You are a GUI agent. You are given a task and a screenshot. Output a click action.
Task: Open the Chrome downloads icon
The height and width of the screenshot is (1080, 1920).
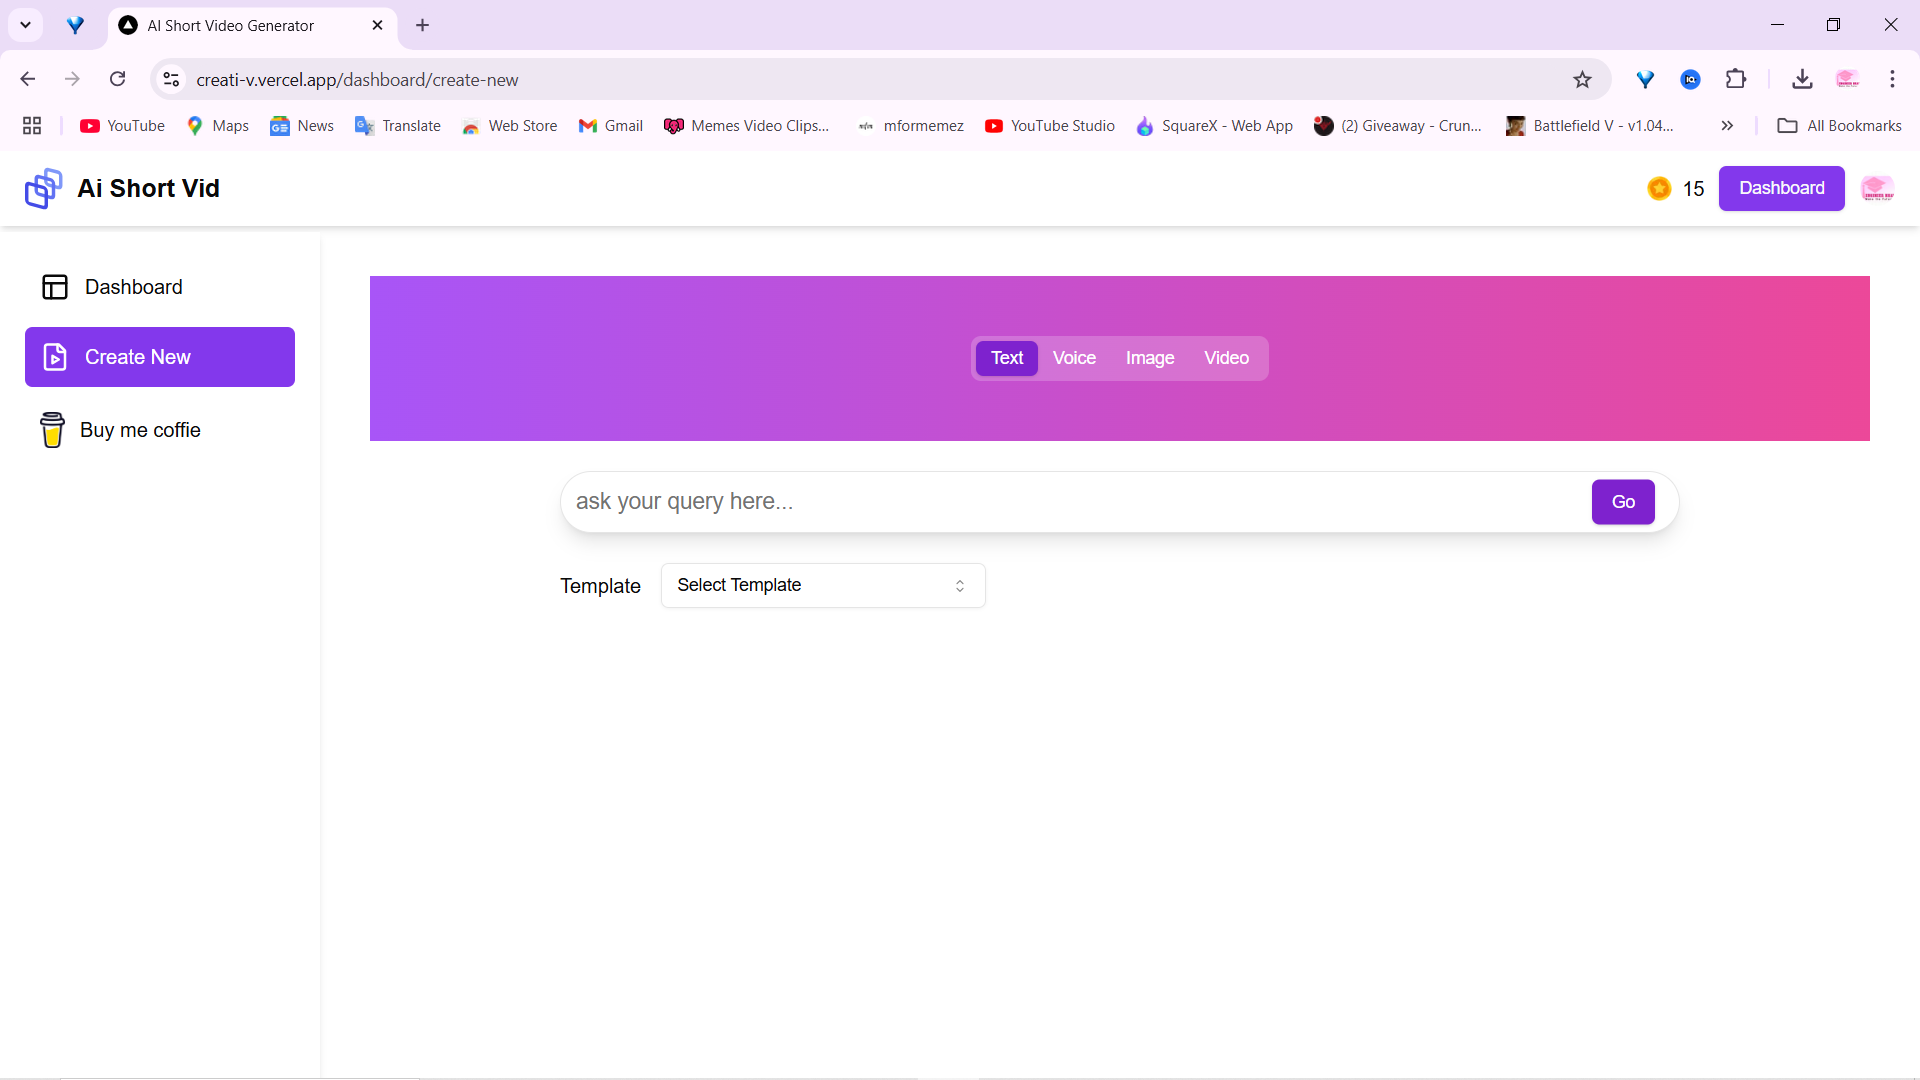(1802, 80)
